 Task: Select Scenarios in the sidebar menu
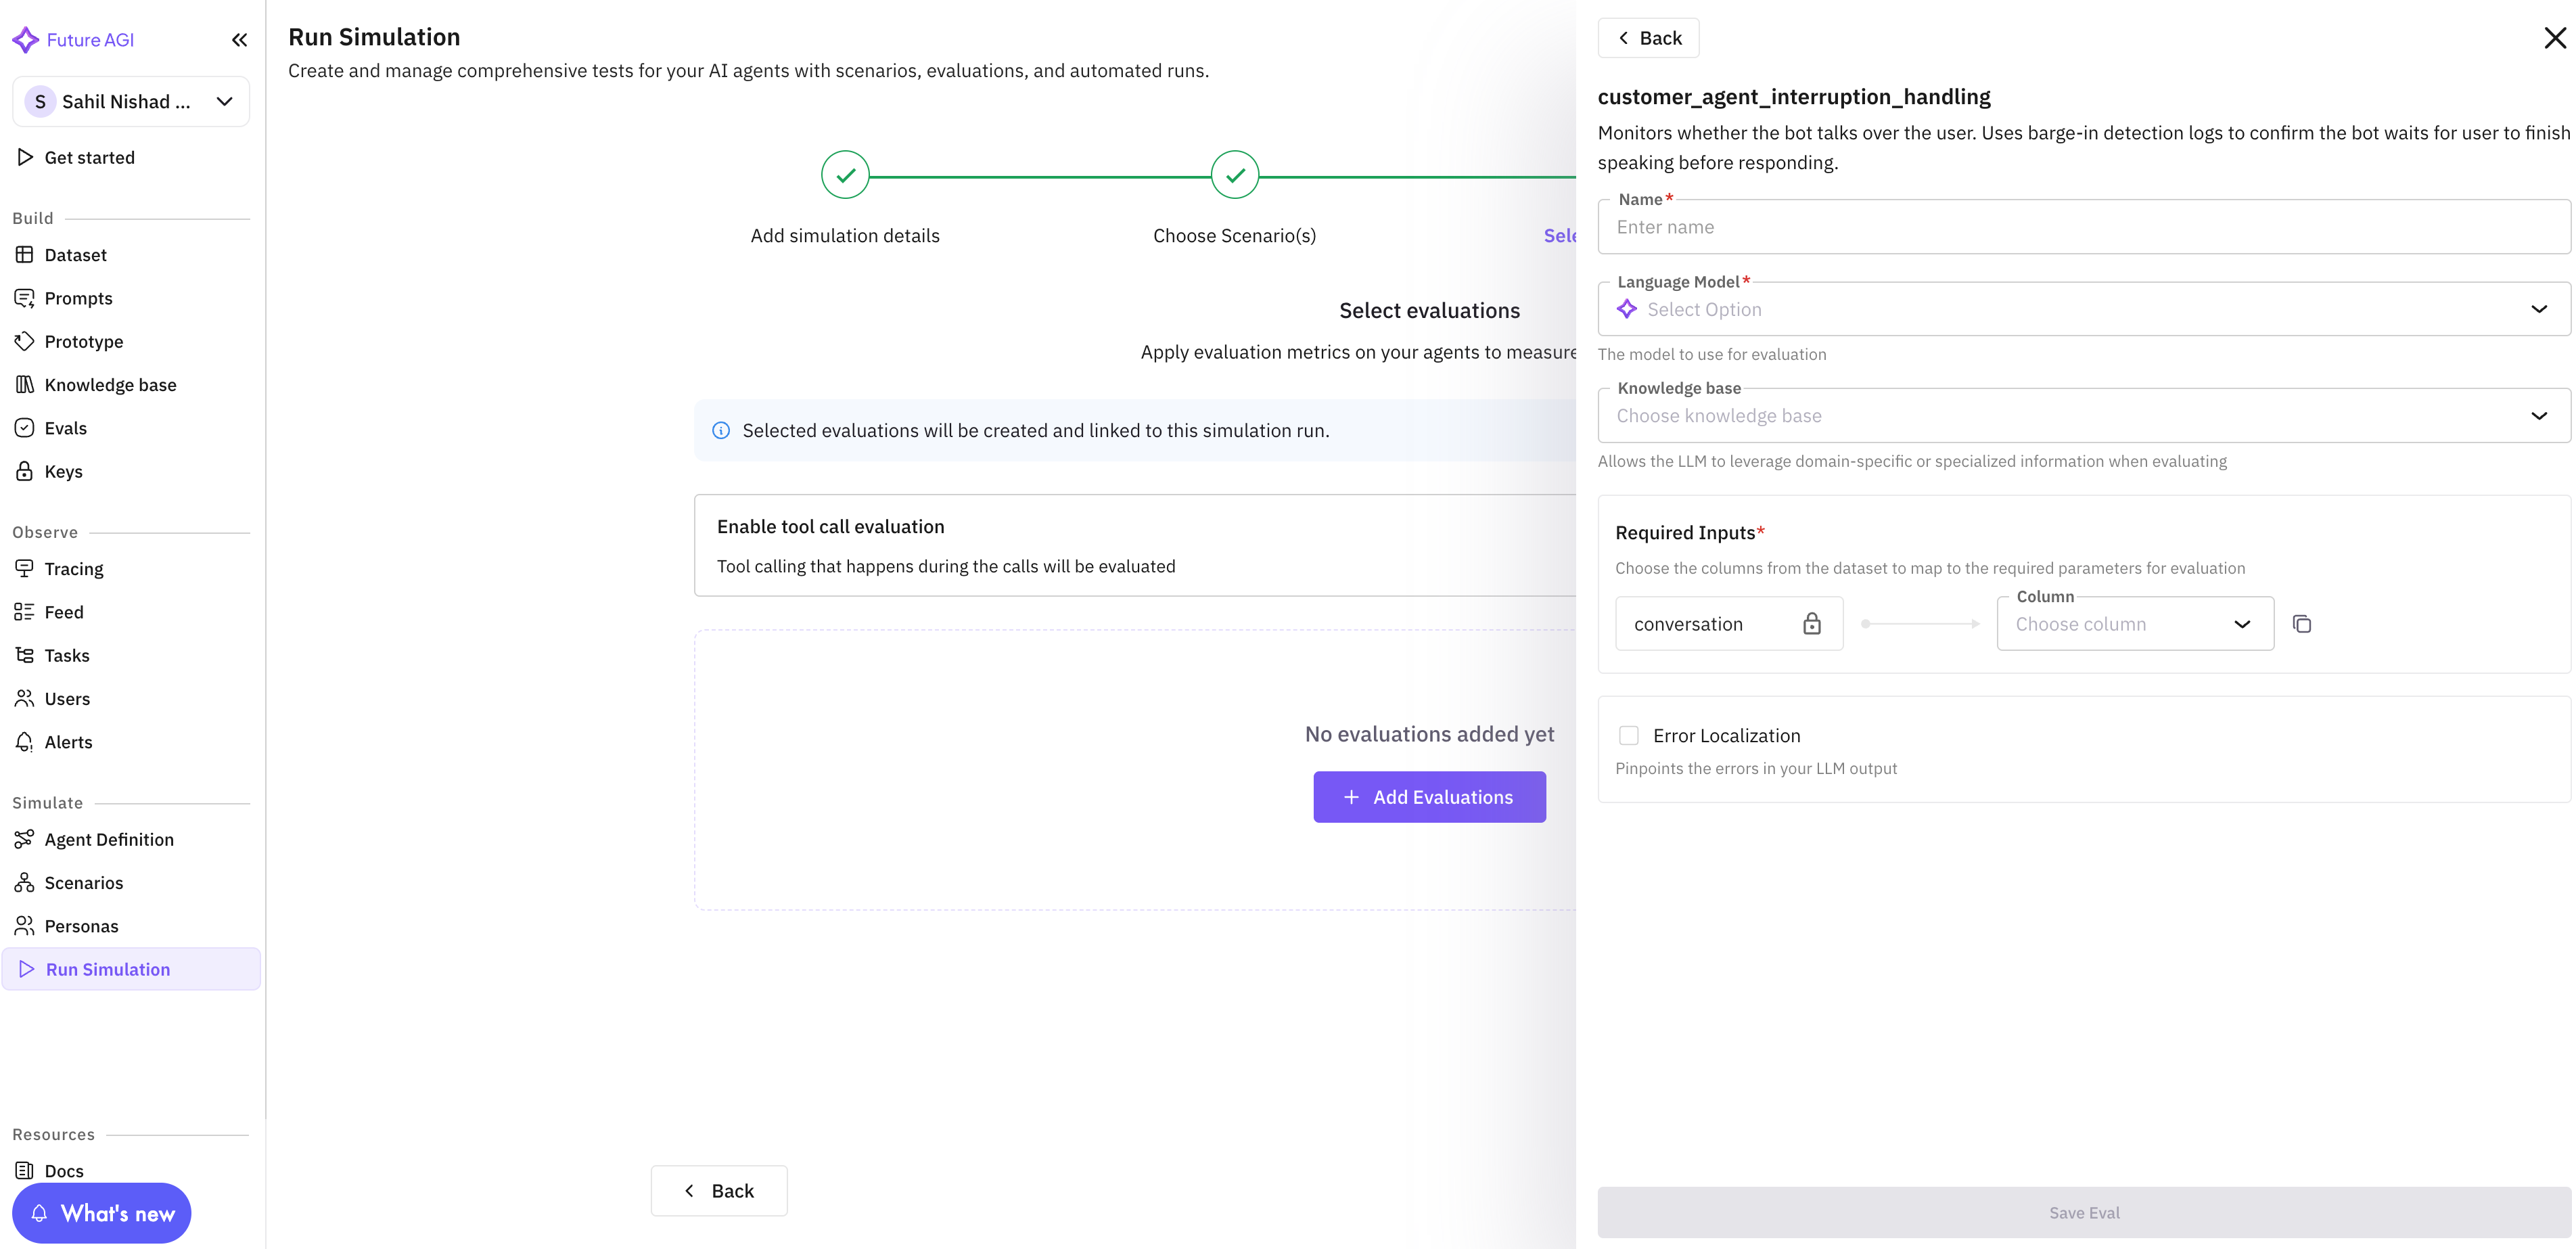point(83,883)
